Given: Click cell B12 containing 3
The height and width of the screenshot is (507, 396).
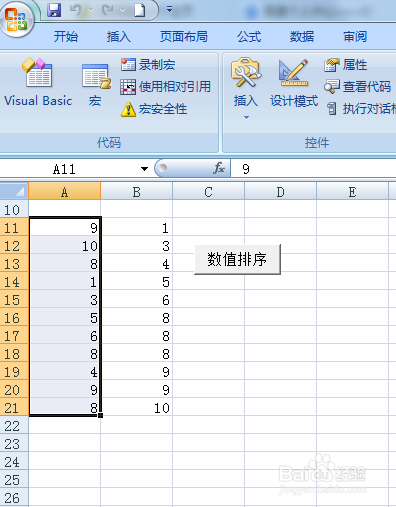Looking at the screenshot, I should [137, 245].
